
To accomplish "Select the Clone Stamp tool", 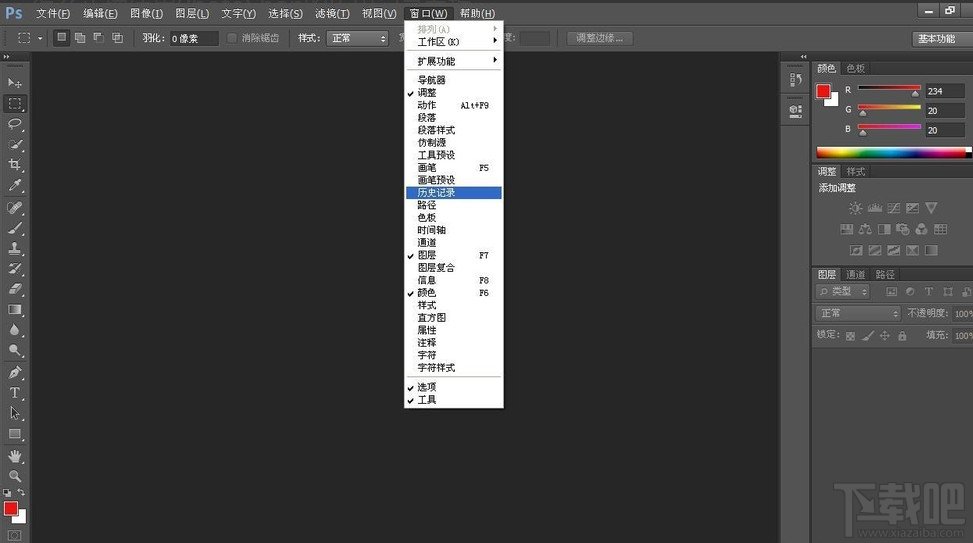I will coord(15,248).
